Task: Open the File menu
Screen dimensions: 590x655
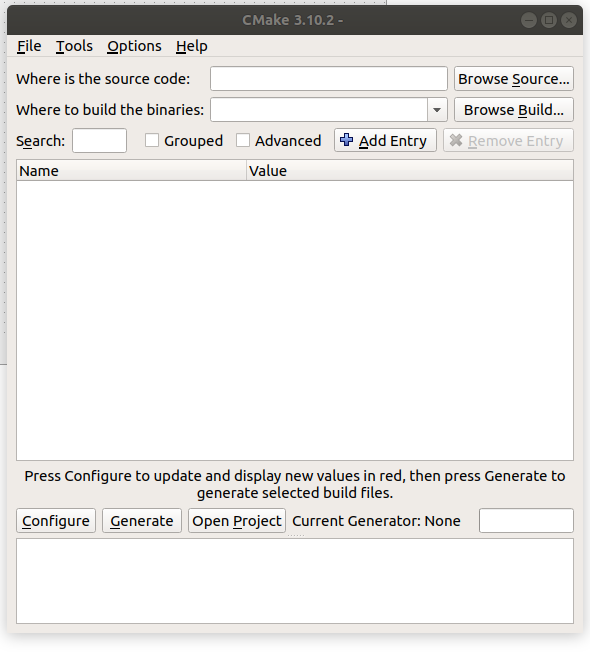Action: pyautogui.click(x=29, y=46)
